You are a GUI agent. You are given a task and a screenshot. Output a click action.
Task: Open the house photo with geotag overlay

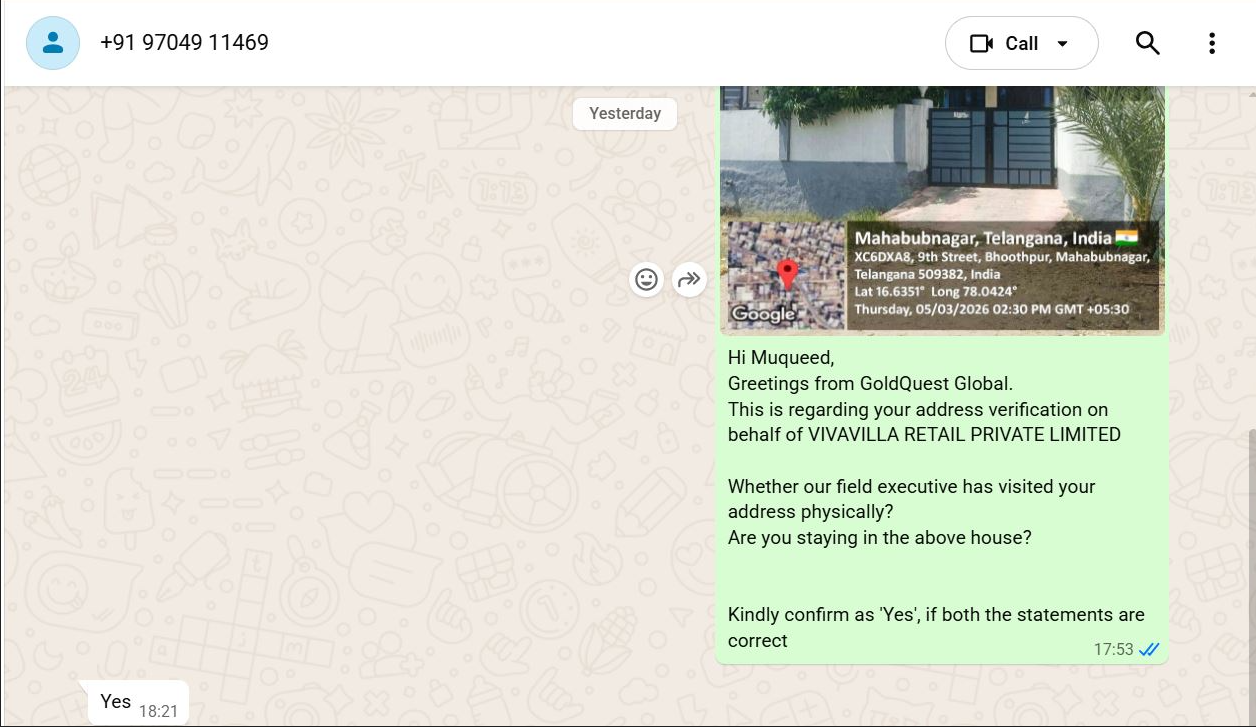pos(942,209)
